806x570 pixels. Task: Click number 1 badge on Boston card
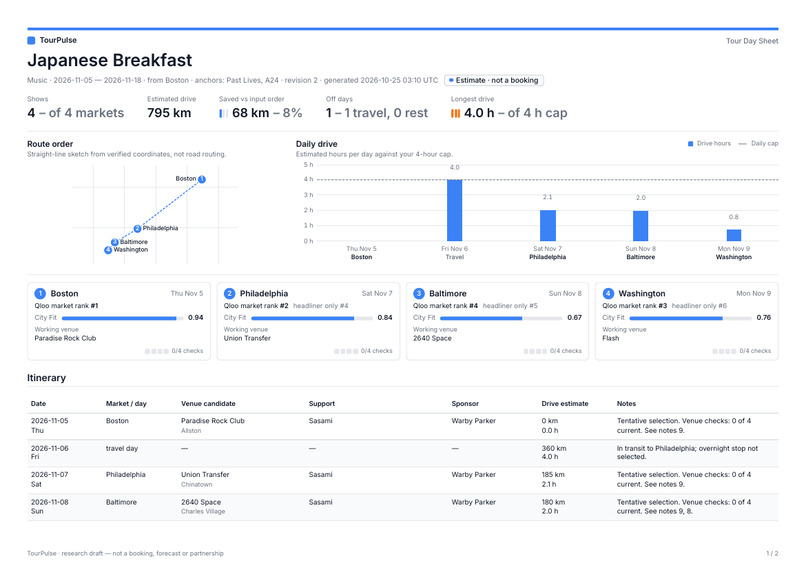click(40, 293)
